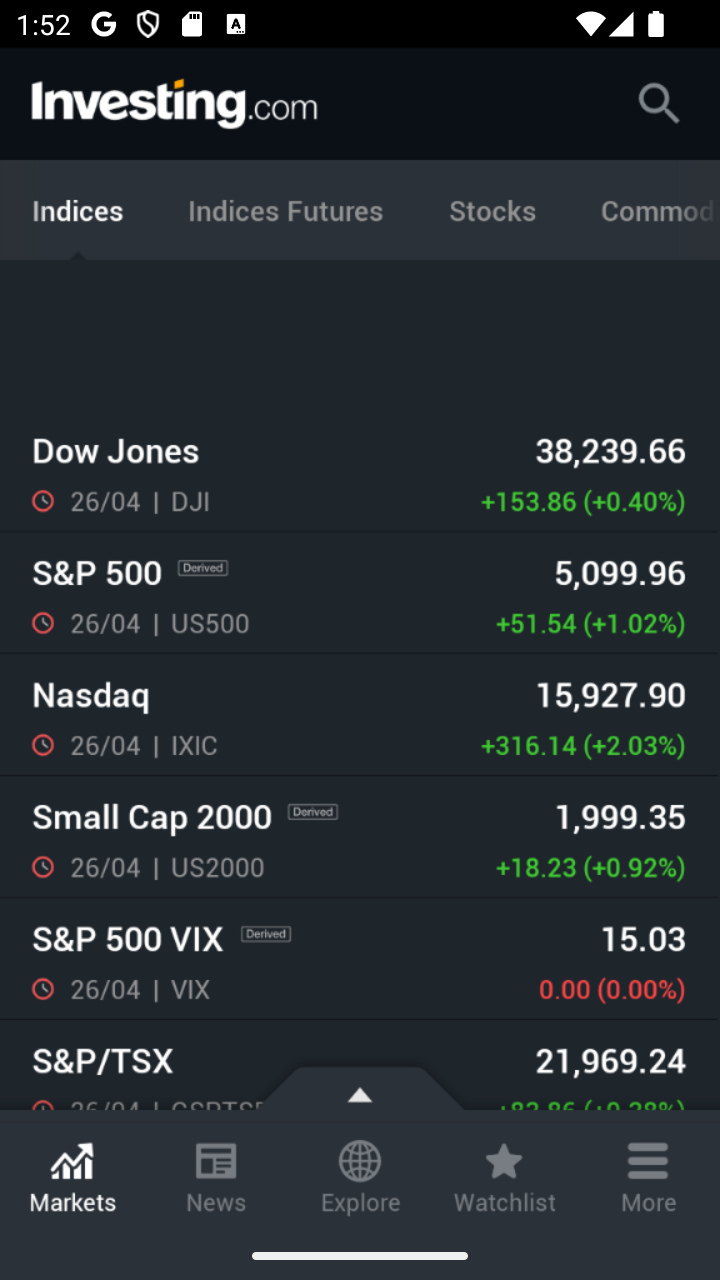Tap the Markets chart icon

[73, 1162]
